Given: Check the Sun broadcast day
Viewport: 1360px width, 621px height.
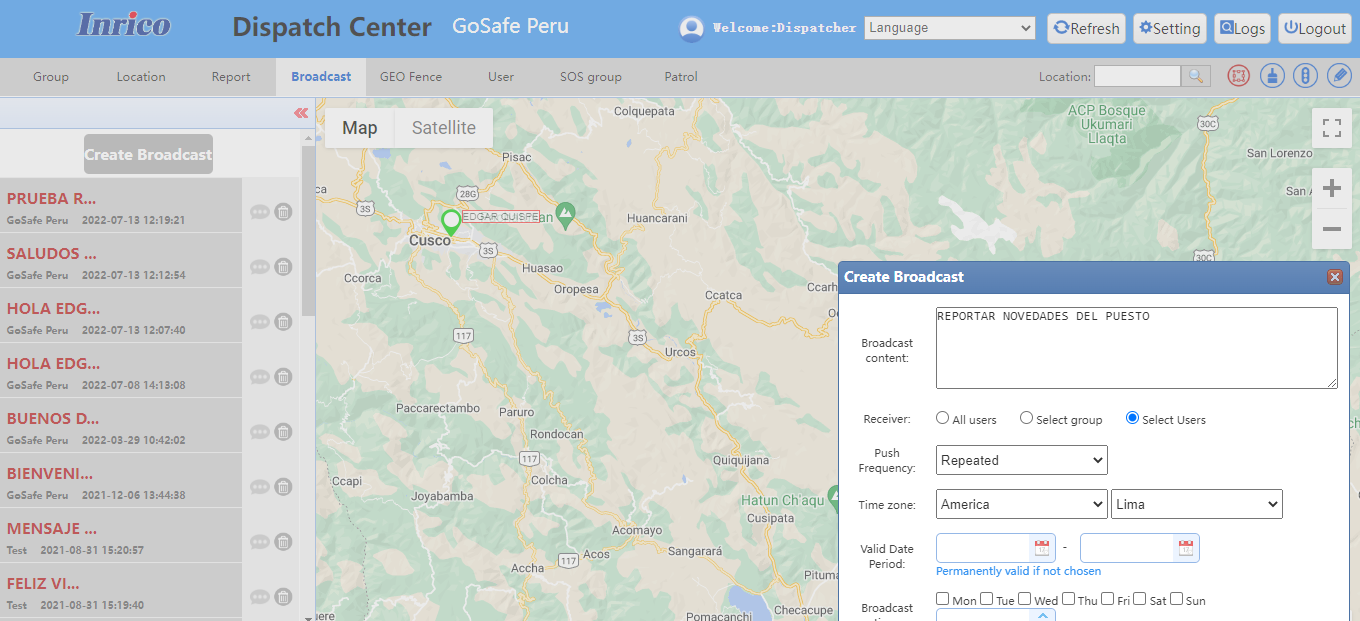Looking at the screenshot, I should [1177, 599].
